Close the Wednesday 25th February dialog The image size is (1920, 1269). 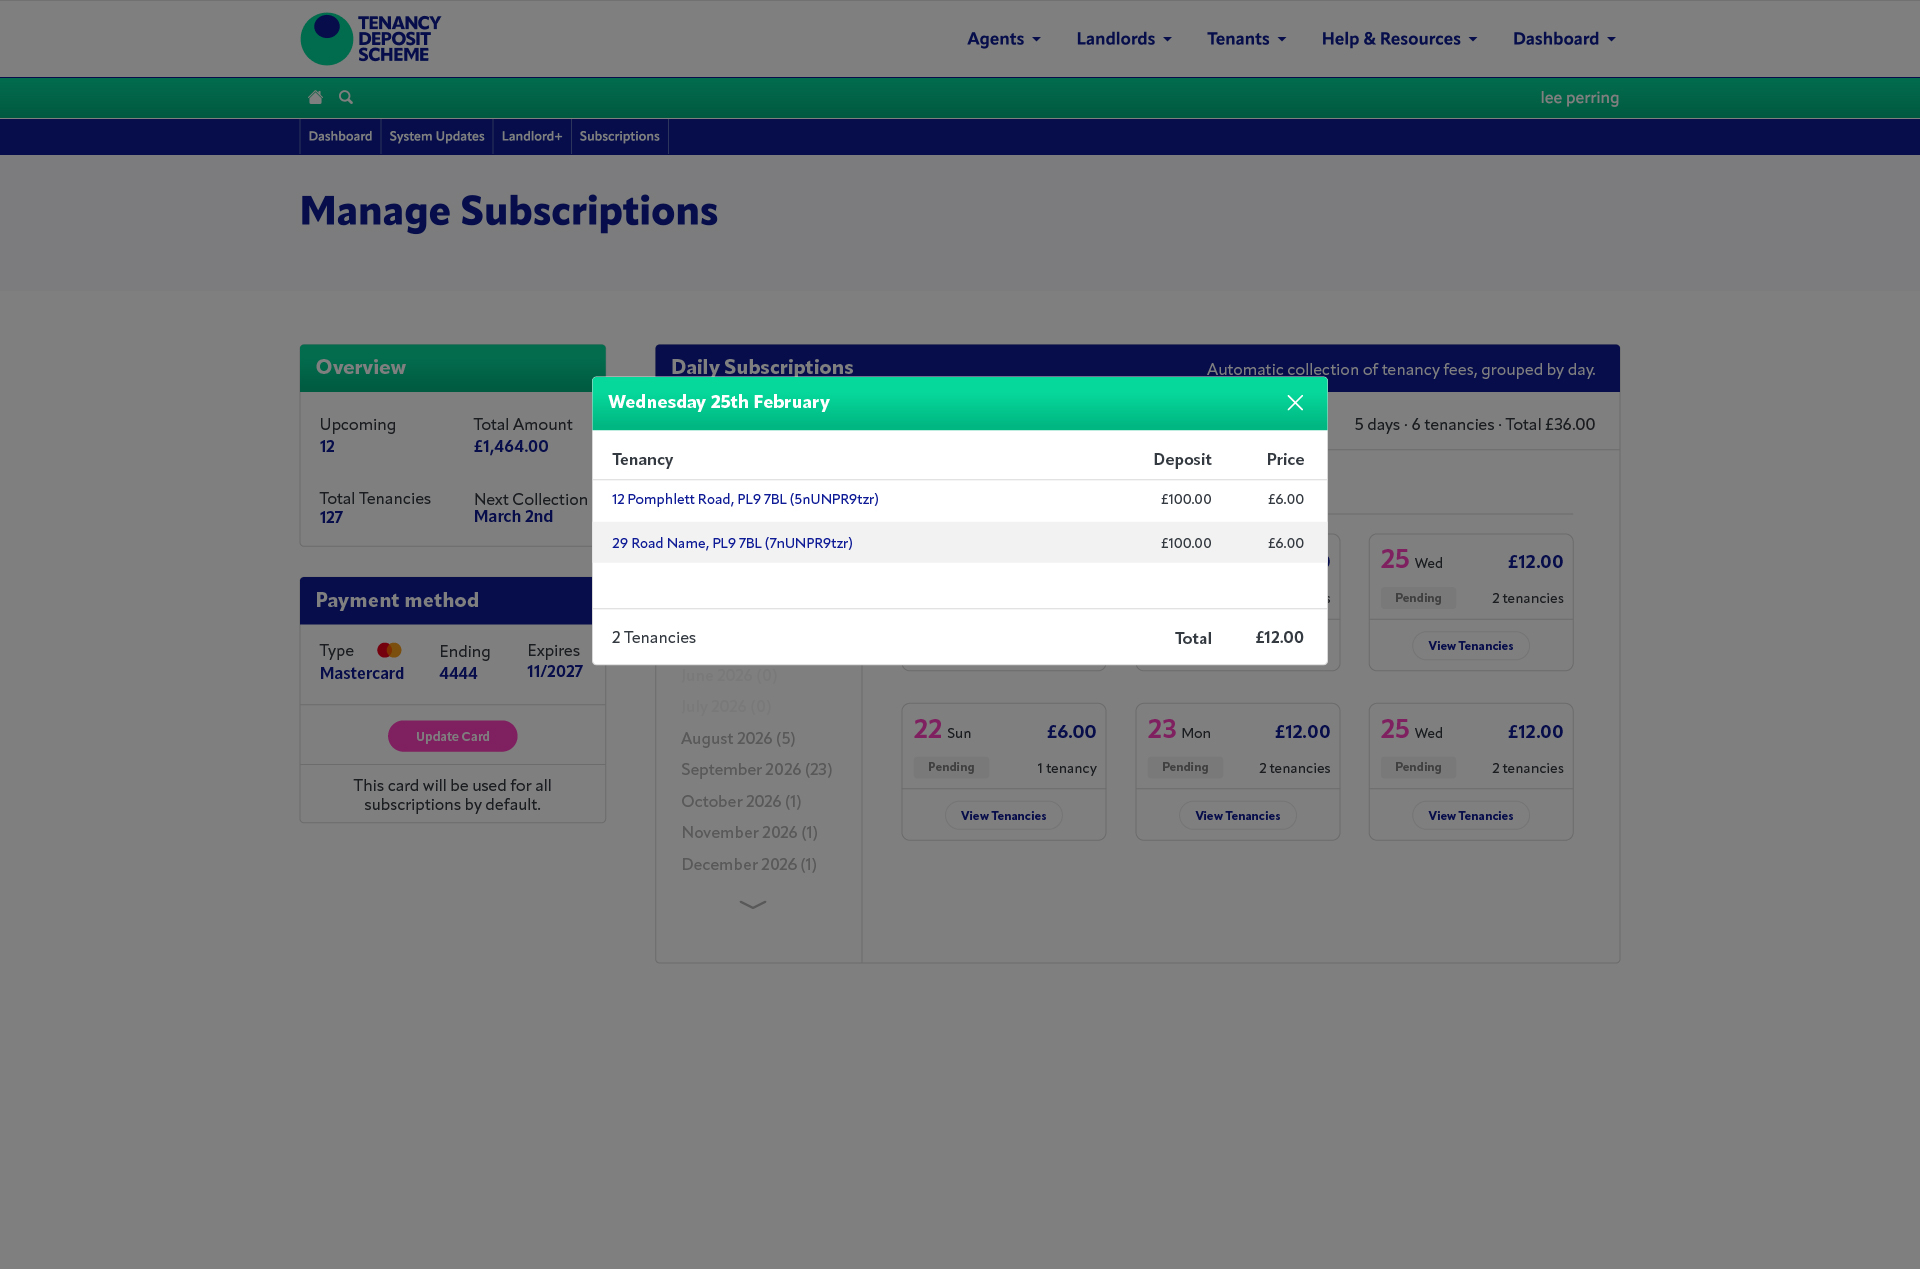point(1295,402)
